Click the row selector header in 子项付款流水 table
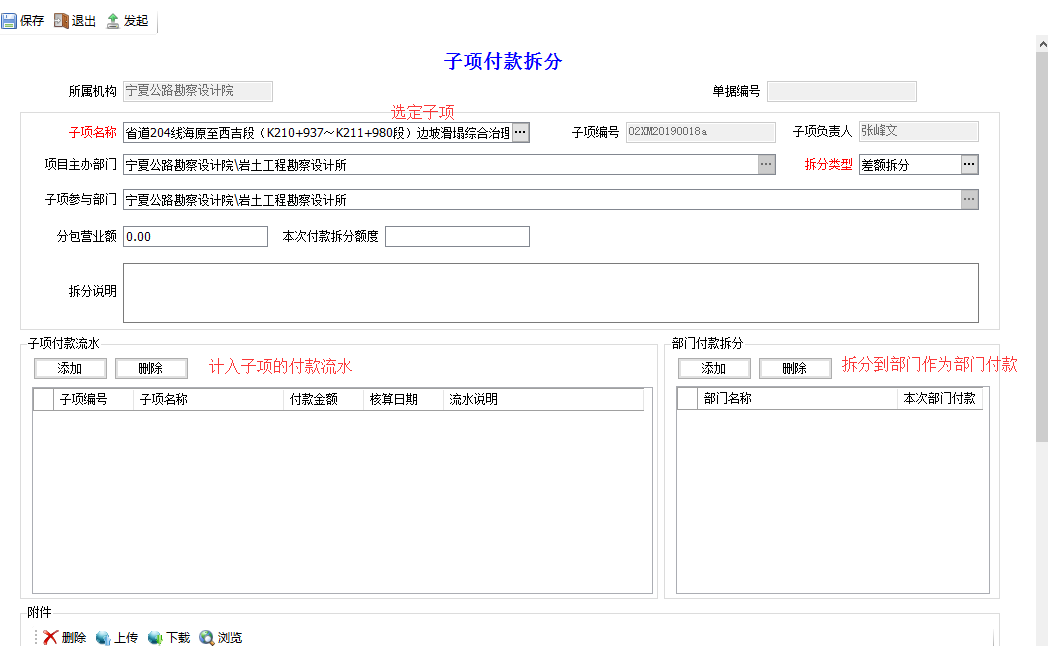The height and width of the screenshot is (646, 1048). tap(43, 399)
